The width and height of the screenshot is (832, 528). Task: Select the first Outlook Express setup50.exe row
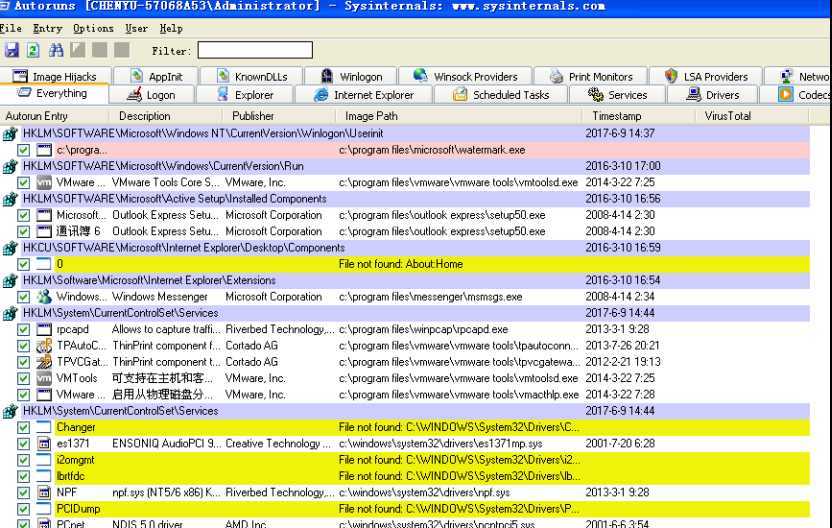(x=432, y=215)
